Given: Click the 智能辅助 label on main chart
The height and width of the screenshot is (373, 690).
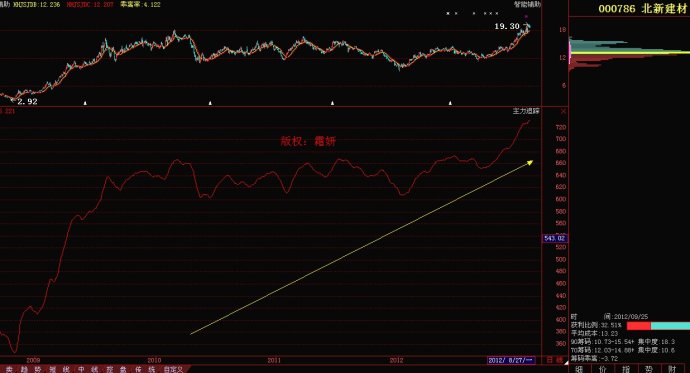Looking at the screenshot, I should tap(527, 4).
